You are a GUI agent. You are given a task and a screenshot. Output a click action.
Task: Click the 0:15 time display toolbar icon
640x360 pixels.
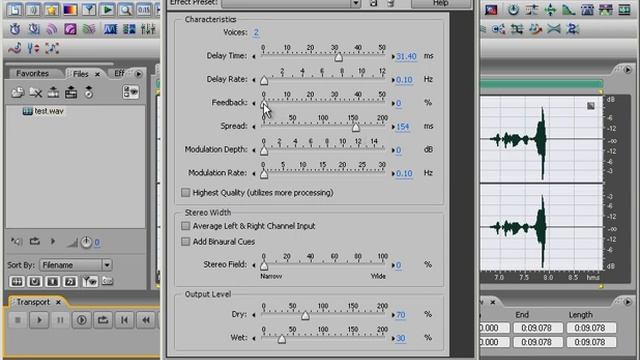coord(144,10)
